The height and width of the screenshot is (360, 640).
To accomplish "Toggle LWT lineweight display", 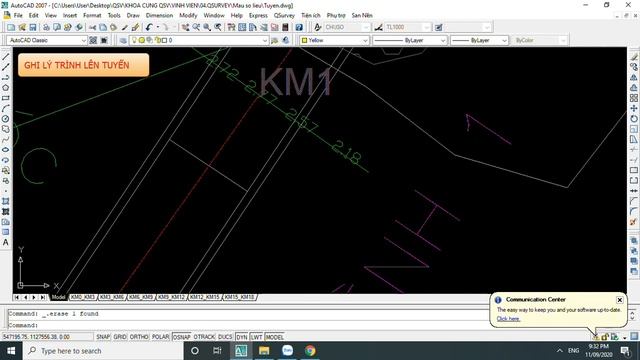I will [256, 337].
